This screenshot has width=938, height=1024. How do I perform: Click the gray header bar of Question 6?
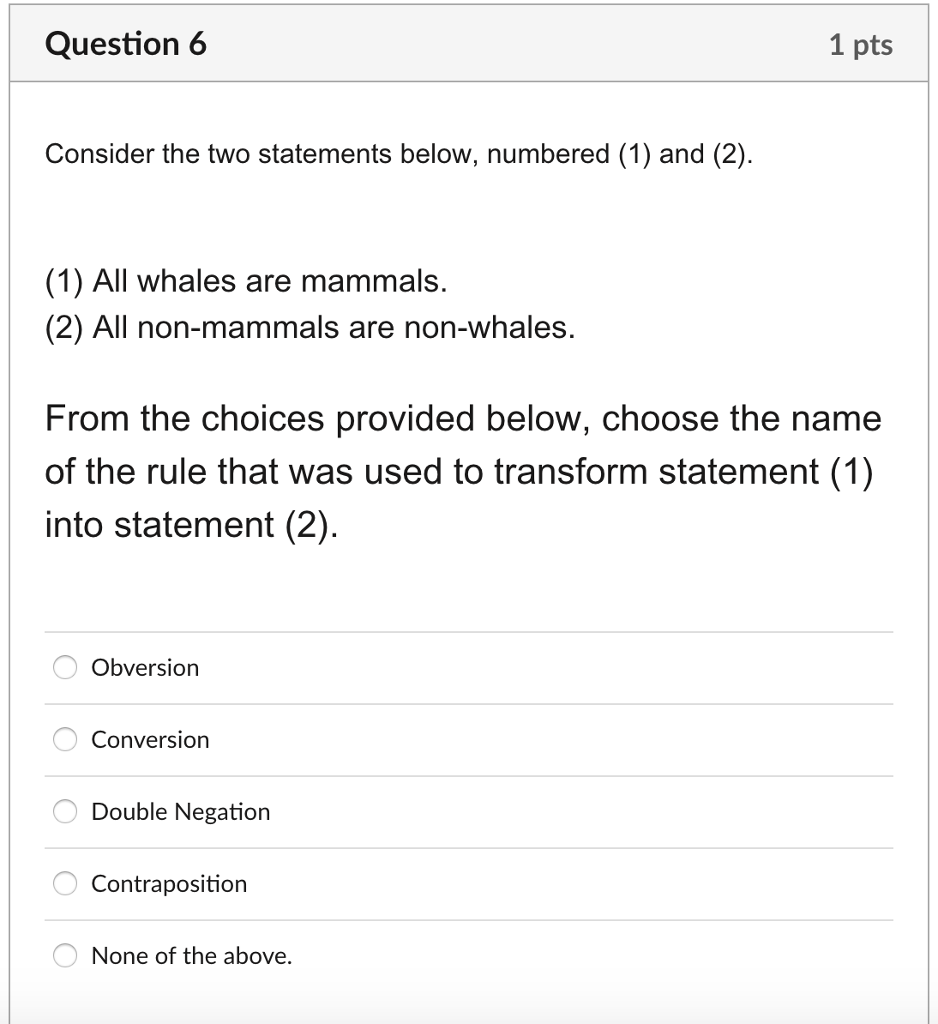(468, 44)
